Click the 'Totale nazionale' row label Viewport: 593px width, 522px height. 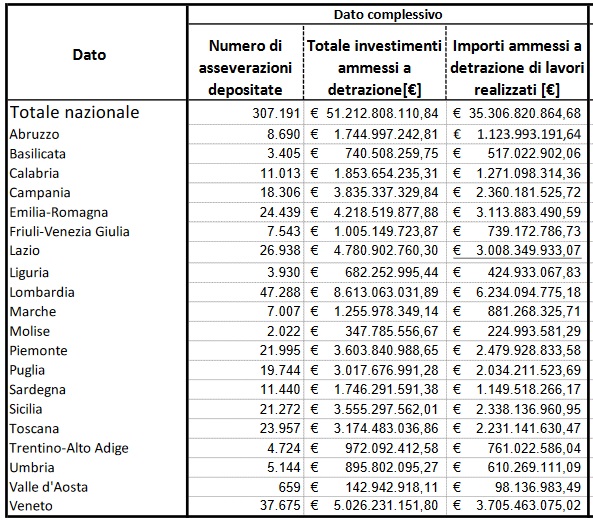pos(75,112)
